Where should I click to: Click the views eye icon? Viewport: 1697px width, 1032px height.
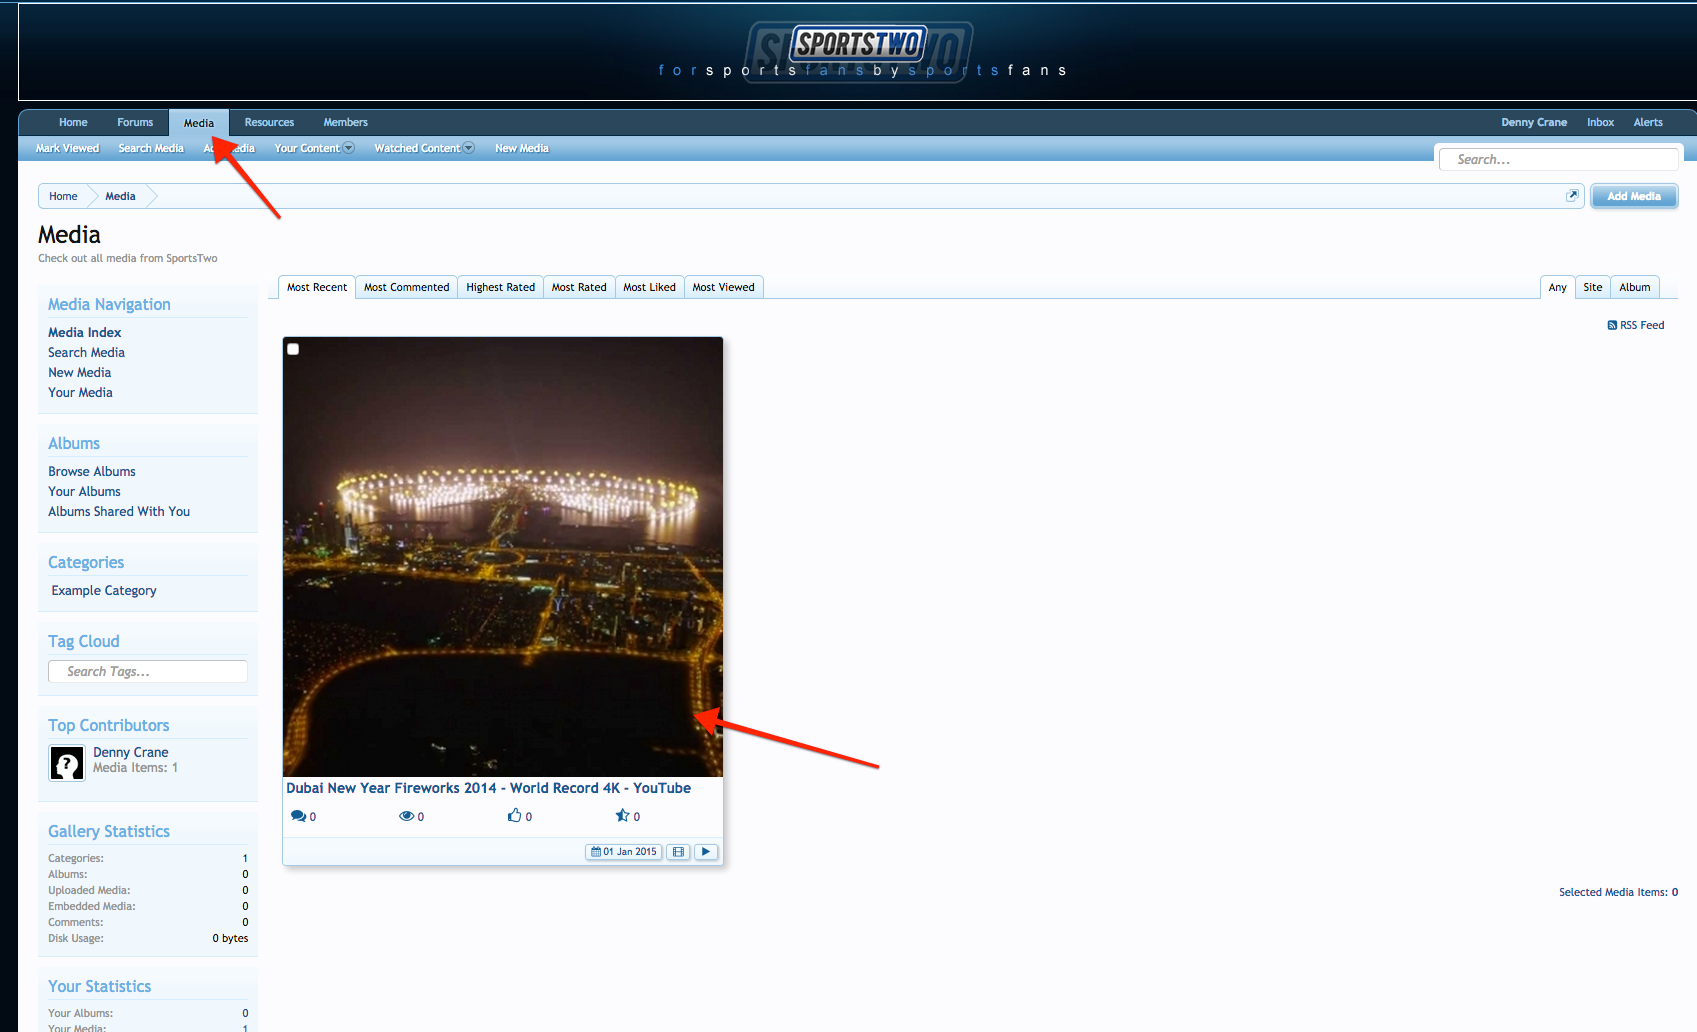[x=406, y=816]
